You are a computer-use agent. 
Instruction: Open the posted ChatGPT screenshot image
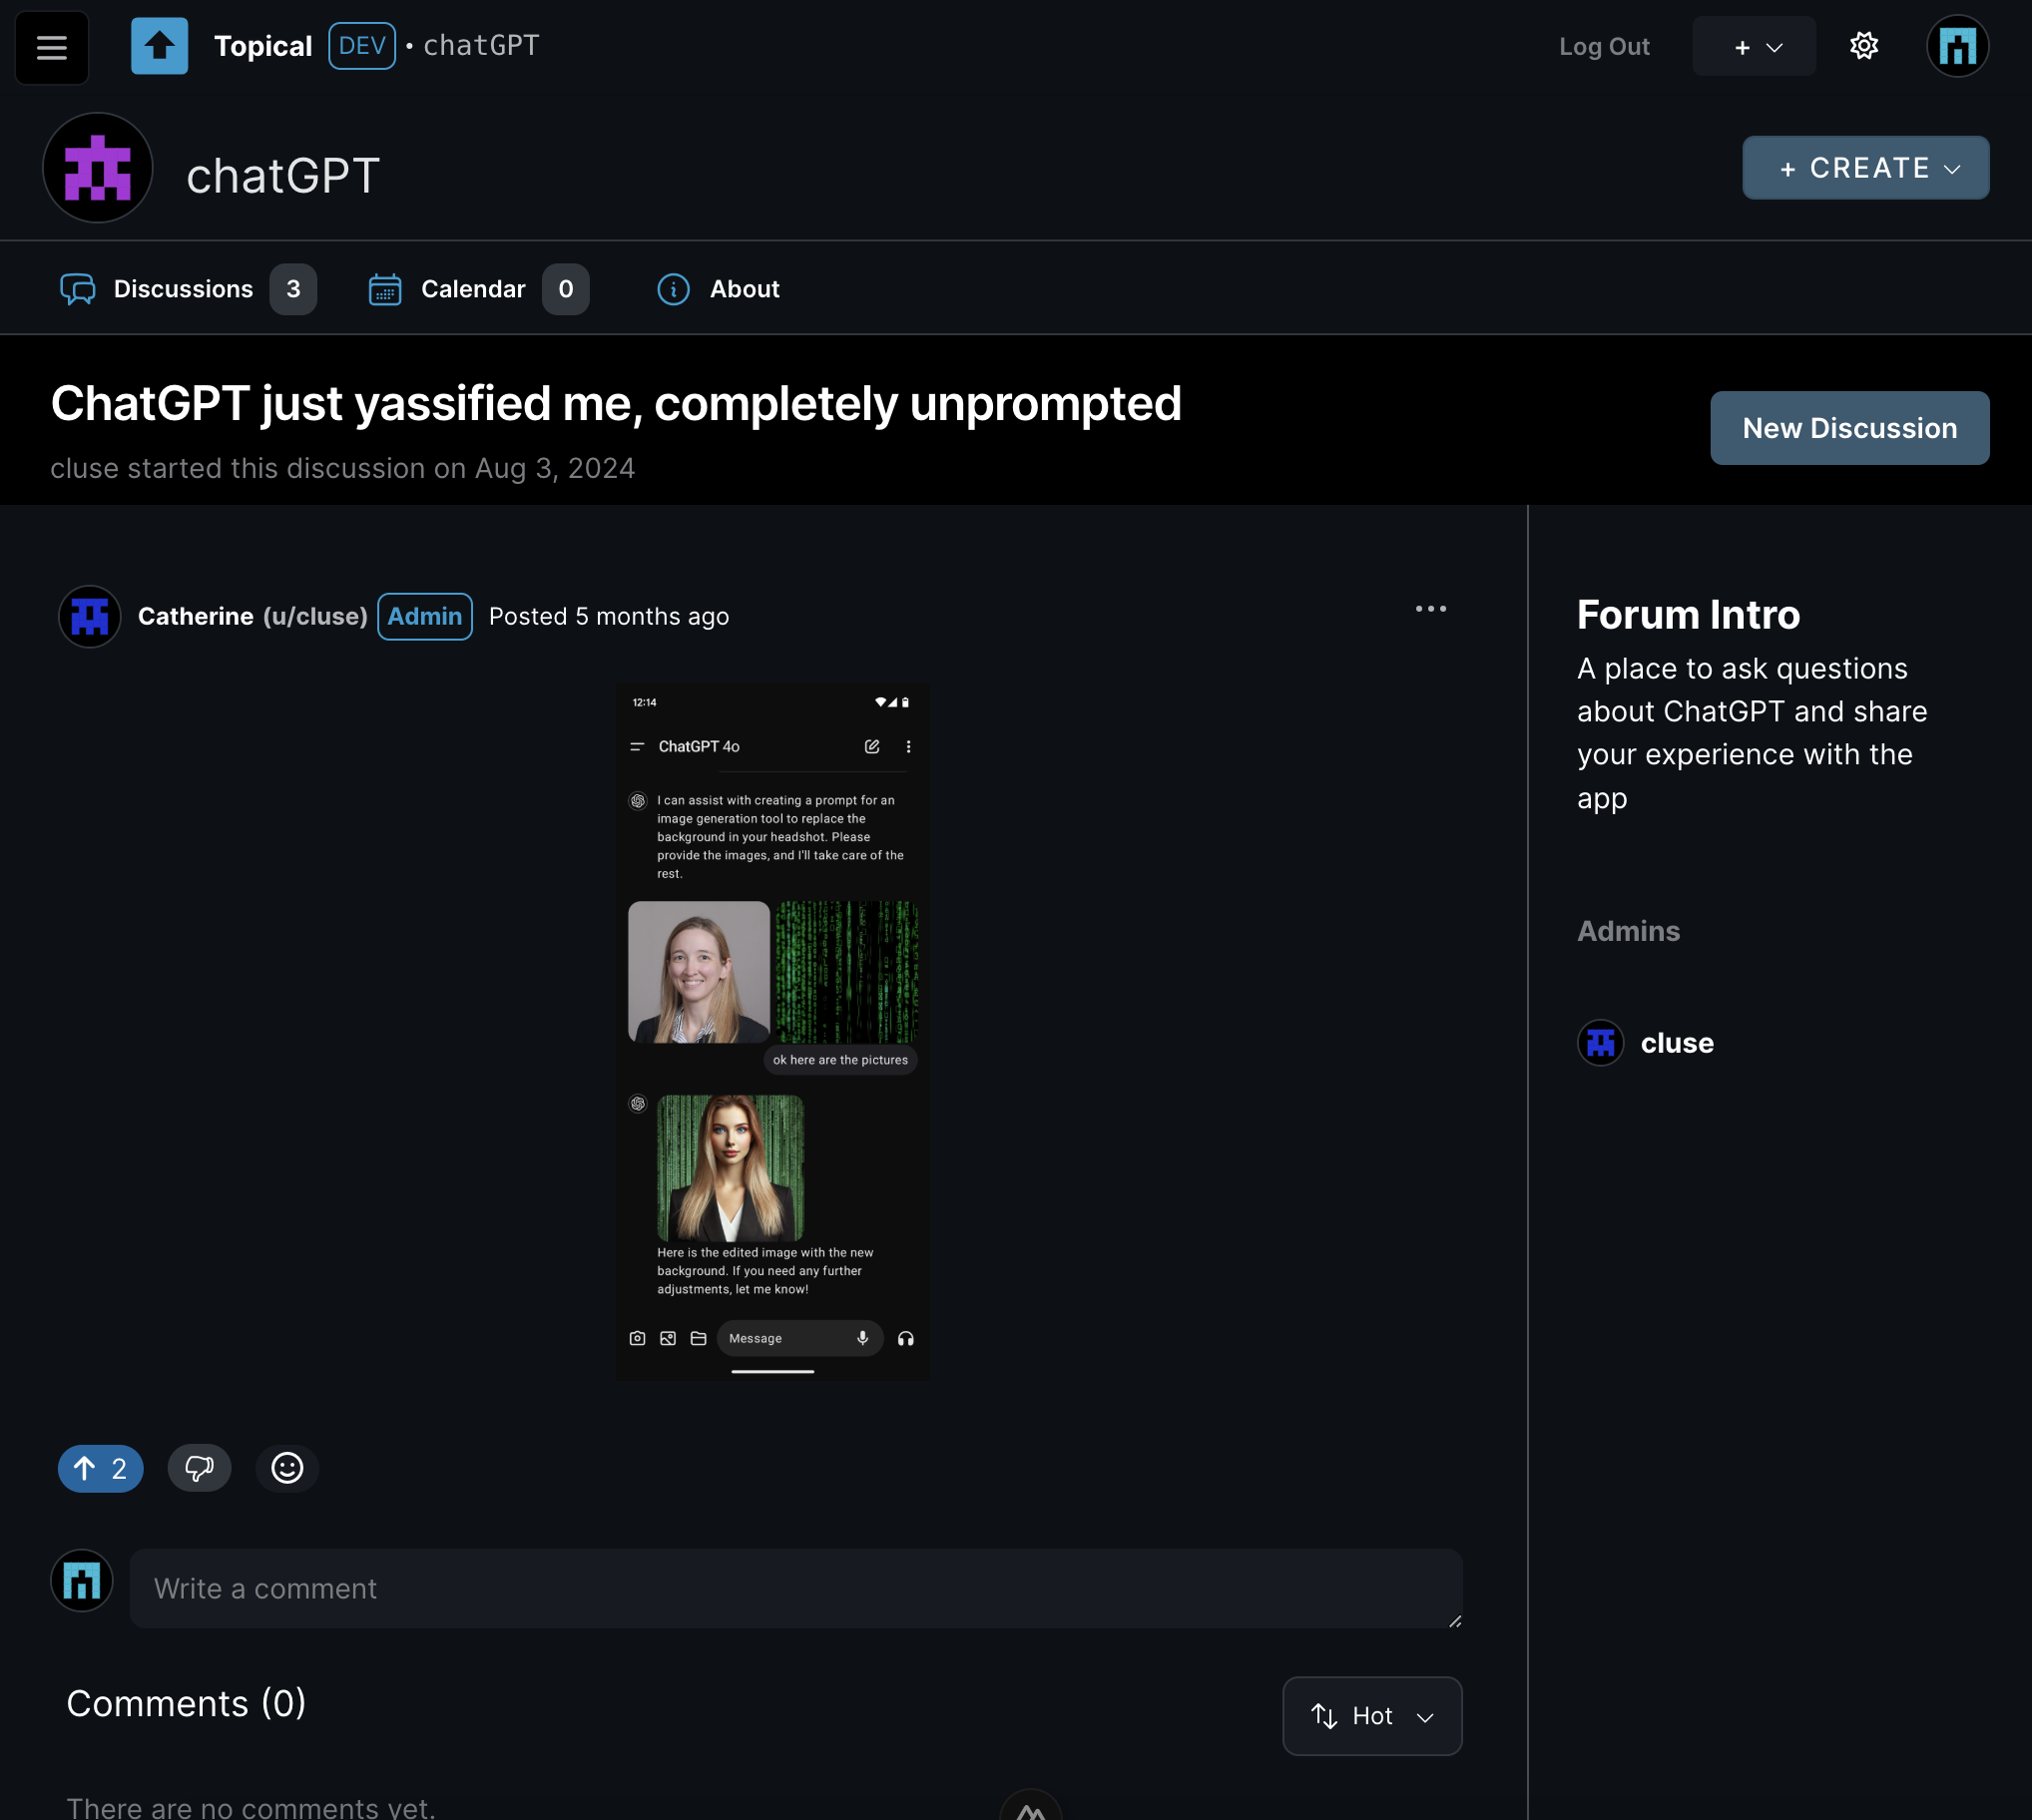[772, 1032]
